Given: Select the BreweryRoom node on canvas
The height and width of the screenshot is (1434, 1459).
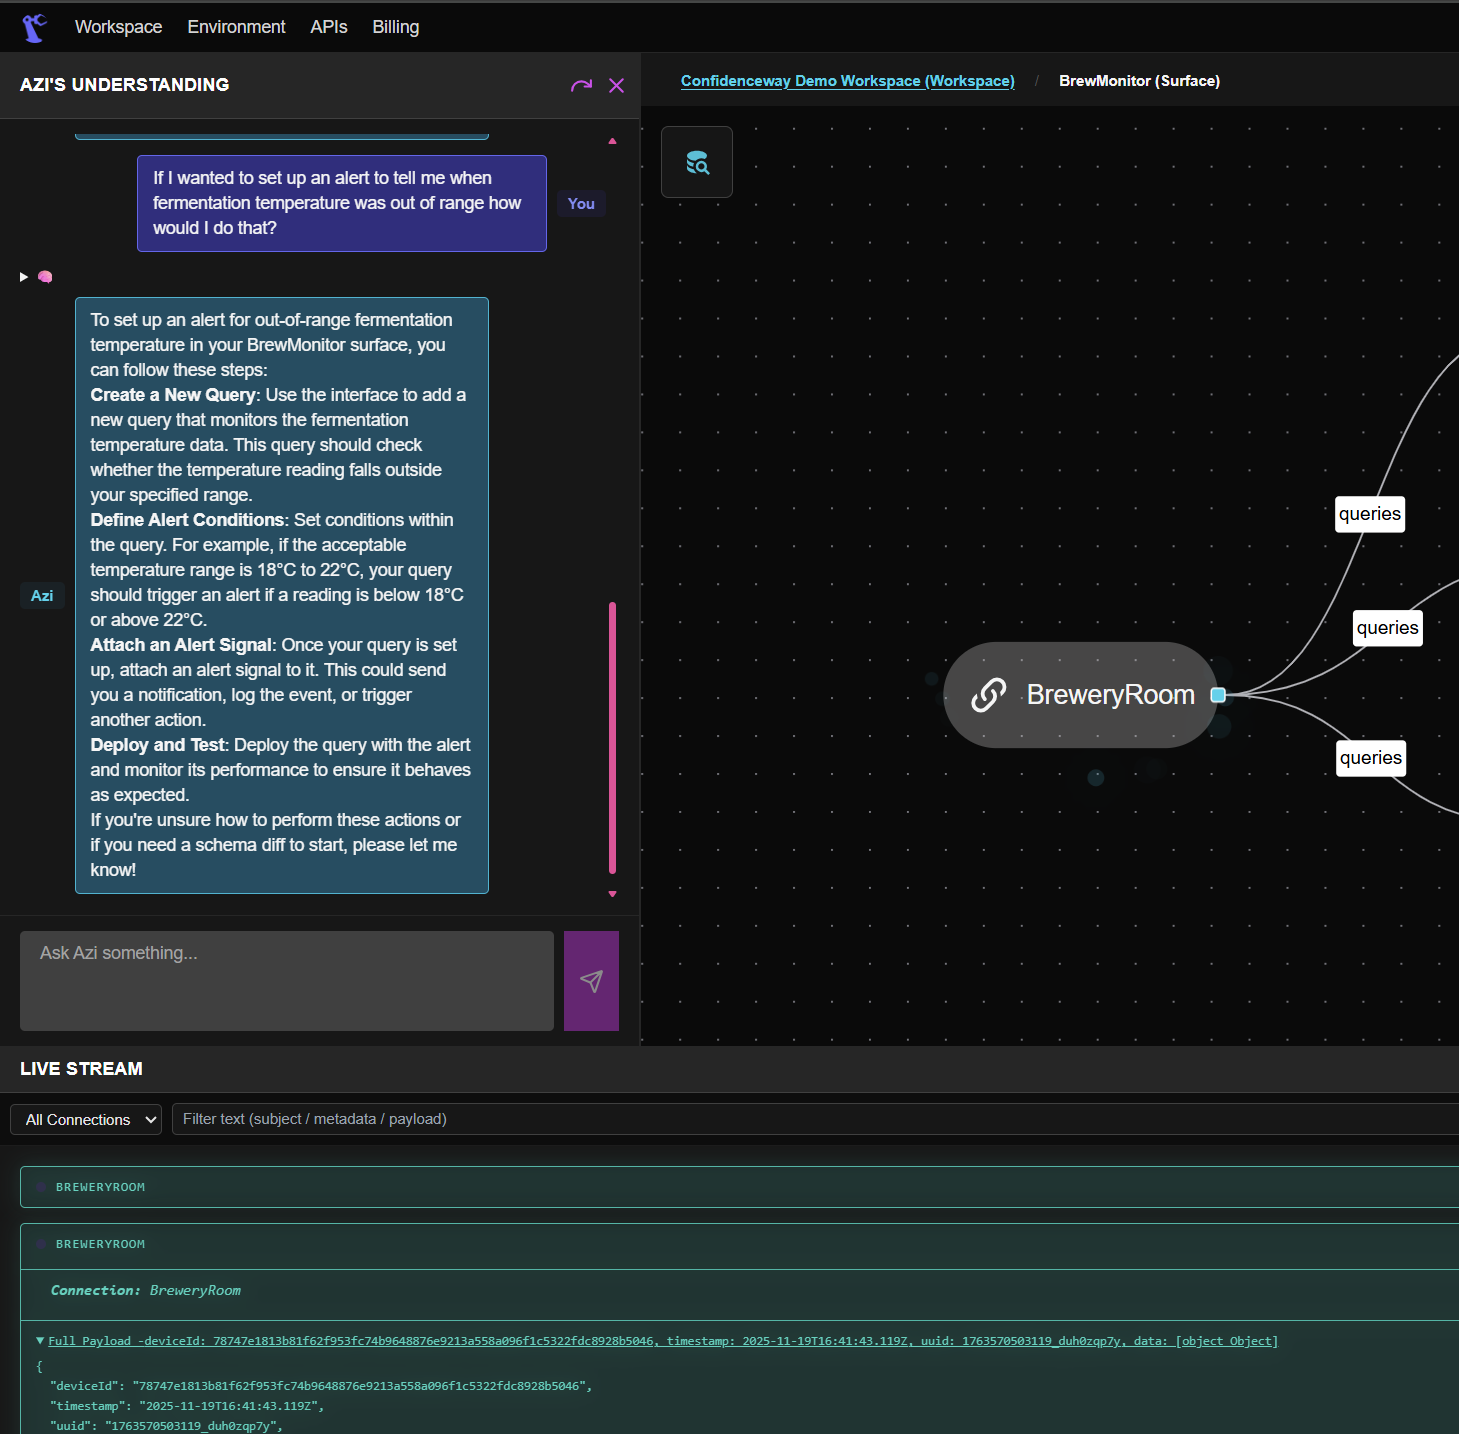Looking at the screenshot, I should pyautogui.click(x=1081, y=695).
